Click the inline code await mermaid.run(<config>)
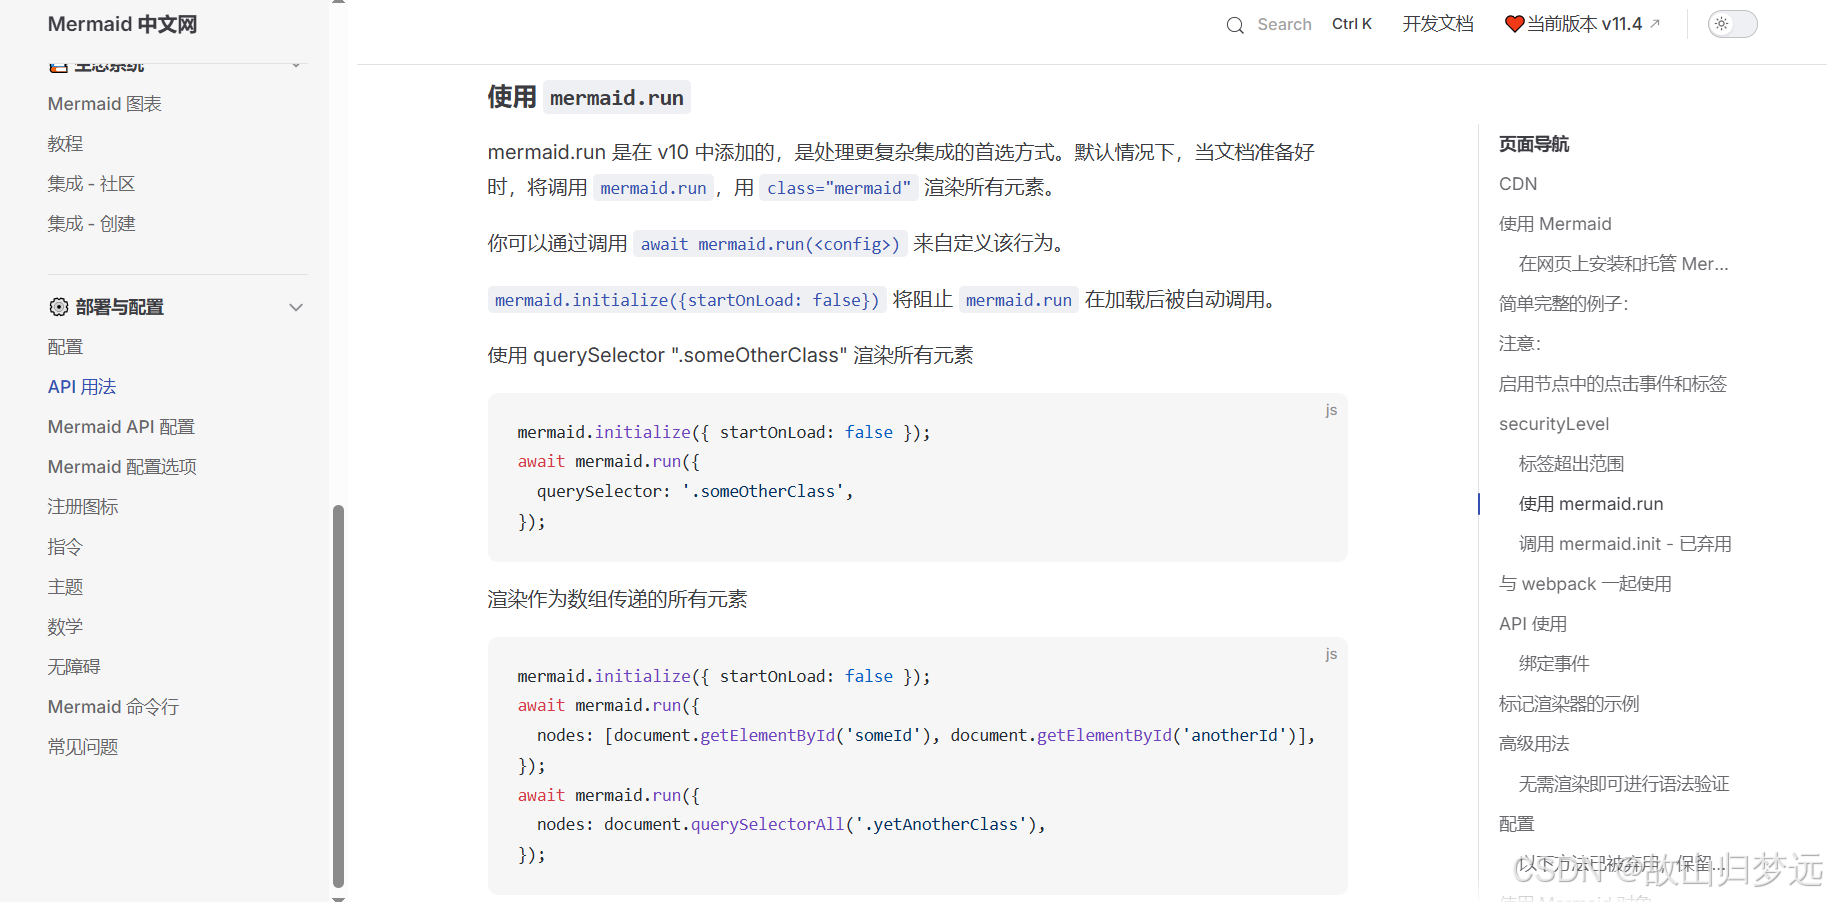The height and width of the screenshot is (902, 1827). (x=770, y=244)
